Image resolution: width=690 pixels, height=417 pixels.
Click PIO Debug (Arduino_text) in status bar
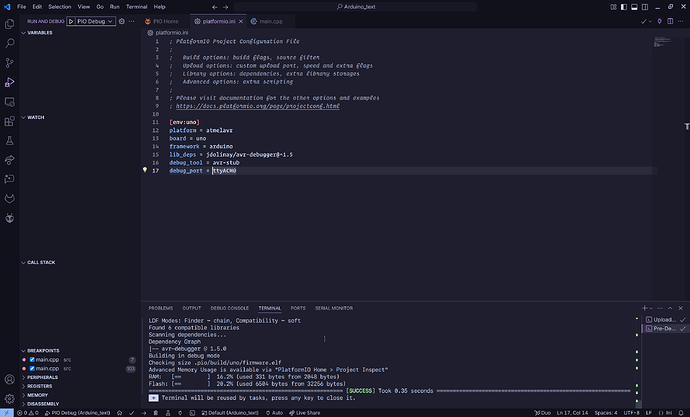pos(78,413)
